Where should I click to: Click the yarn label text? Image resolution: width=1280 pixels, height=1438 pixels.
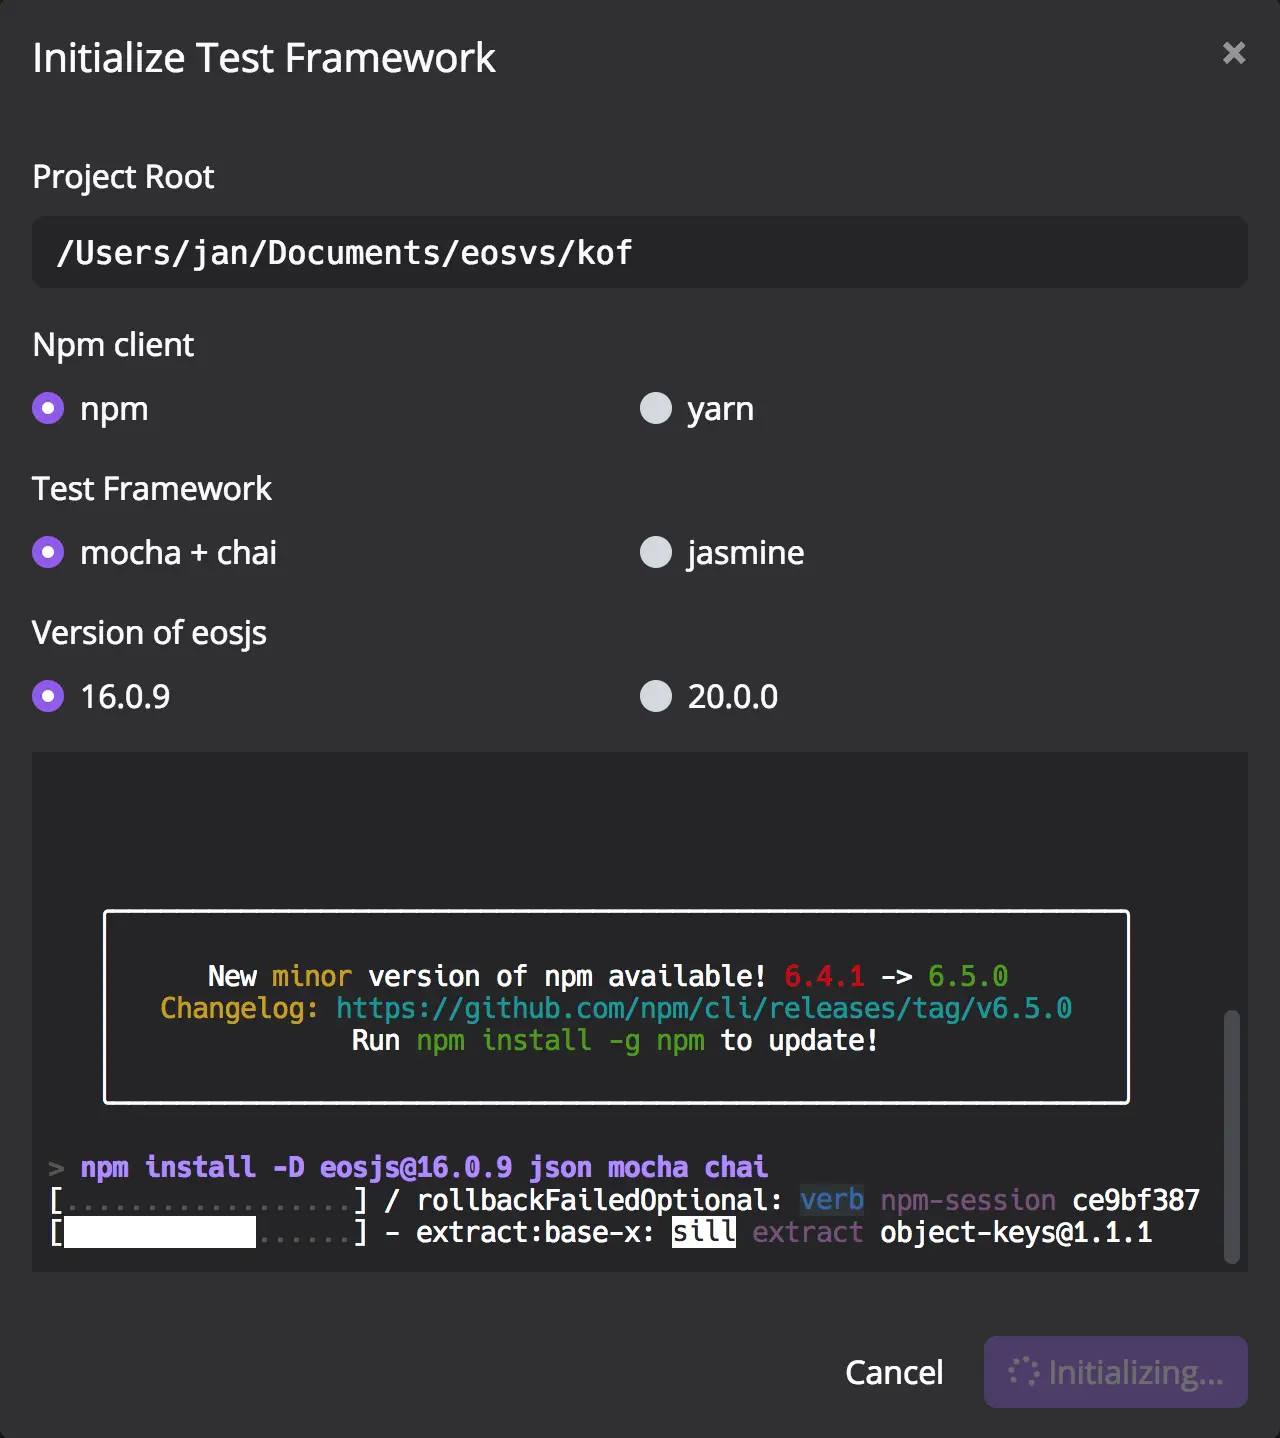pos(720,409)
